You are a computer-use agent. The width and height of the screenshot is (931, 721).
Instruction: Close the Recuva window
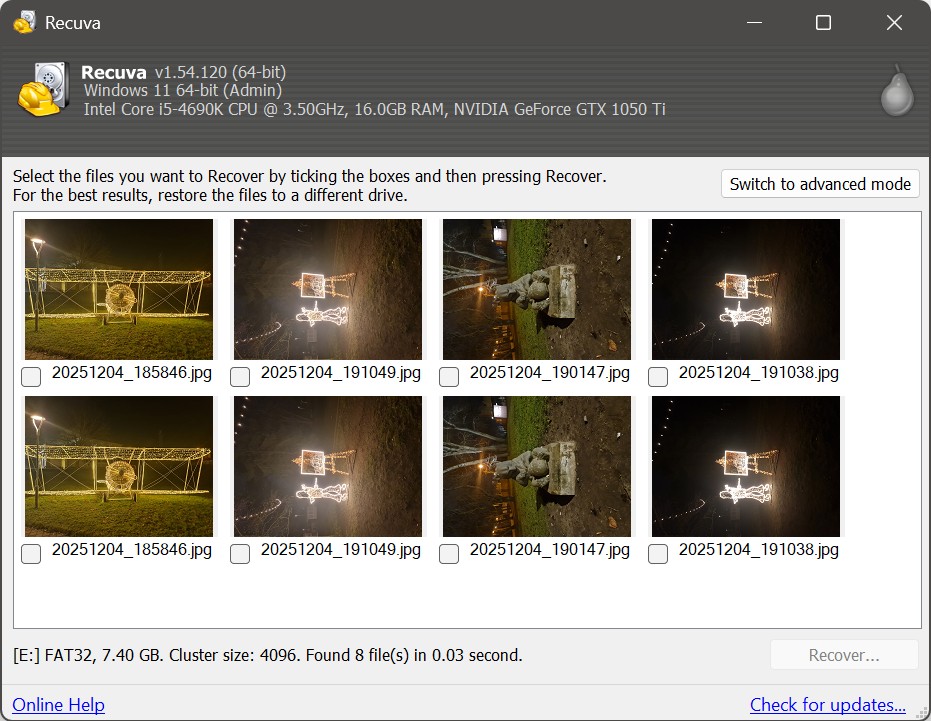click(894, 23)
